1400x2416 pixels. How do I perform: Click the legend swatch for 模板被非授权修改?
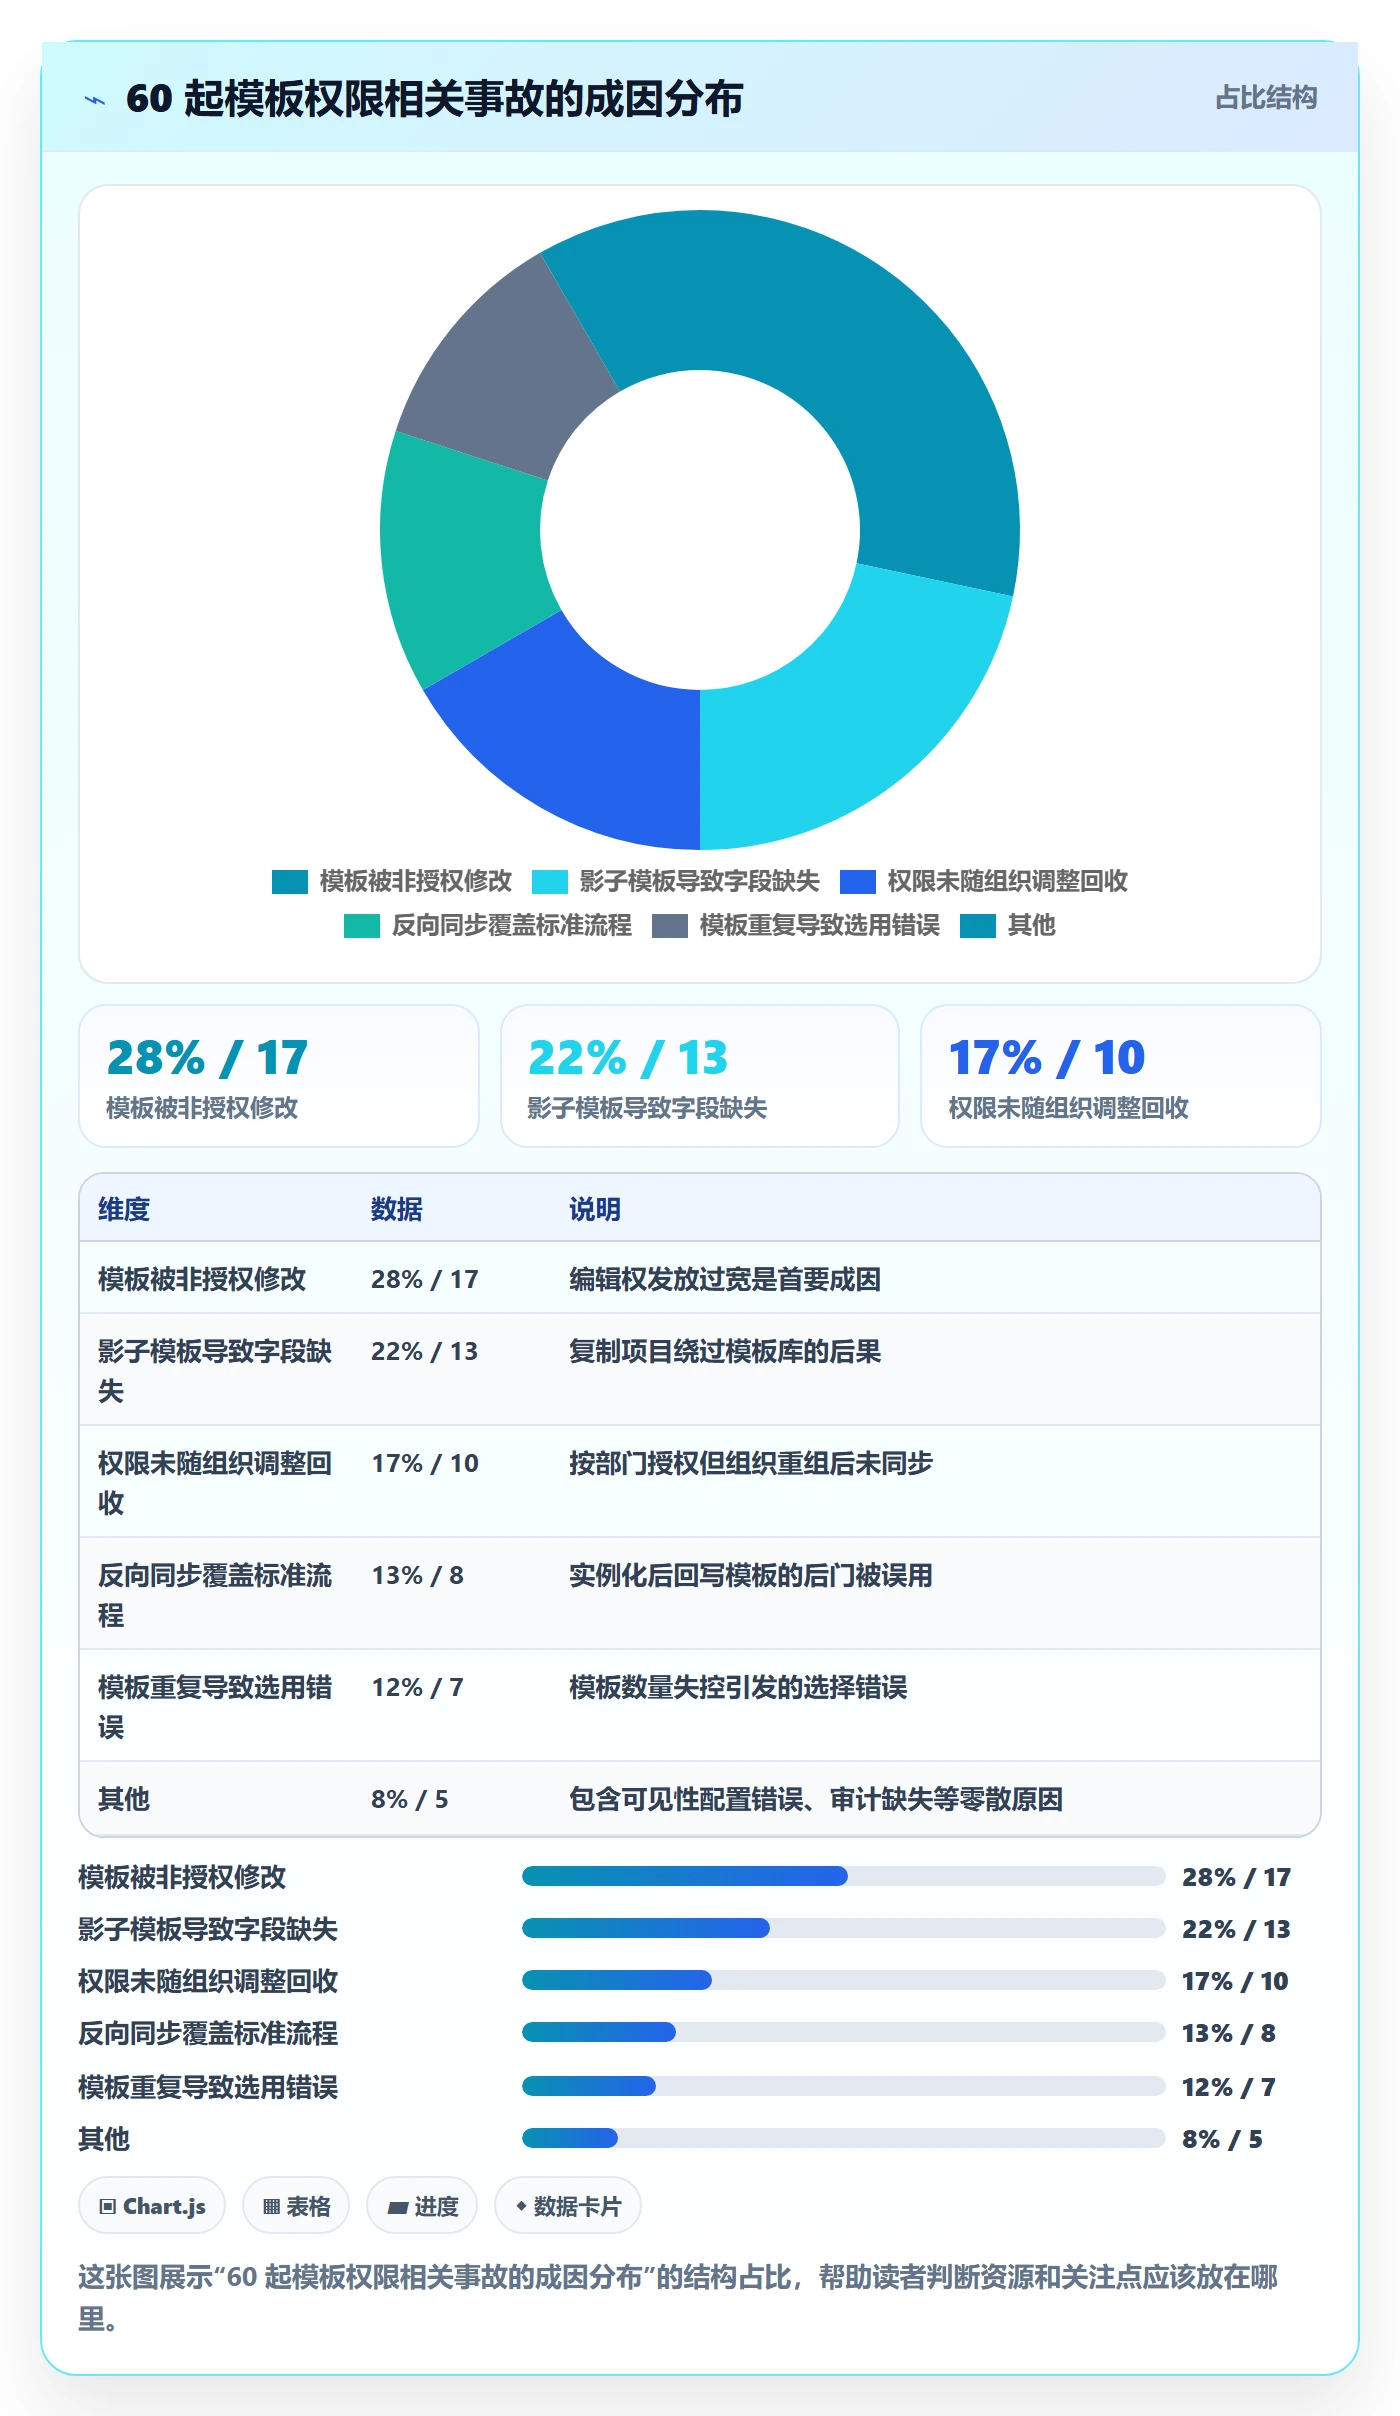coord(290,881)
